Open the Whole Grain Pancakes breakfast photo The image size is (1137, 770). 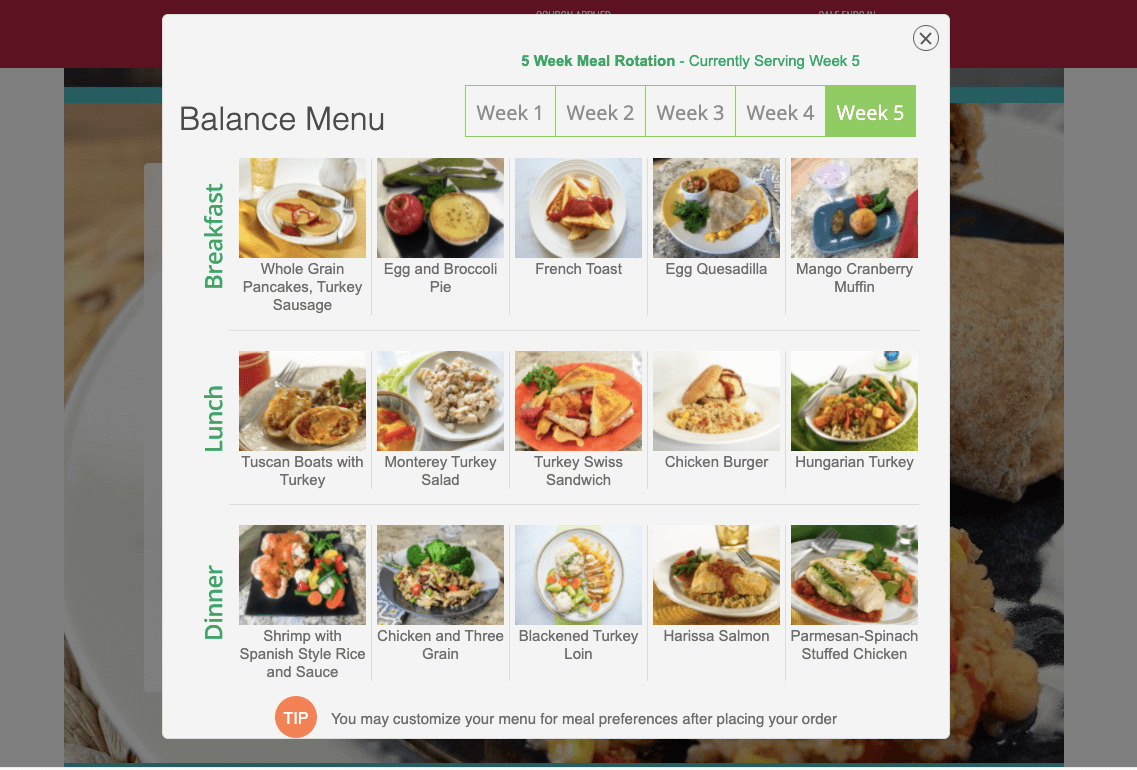pos(302,208)
